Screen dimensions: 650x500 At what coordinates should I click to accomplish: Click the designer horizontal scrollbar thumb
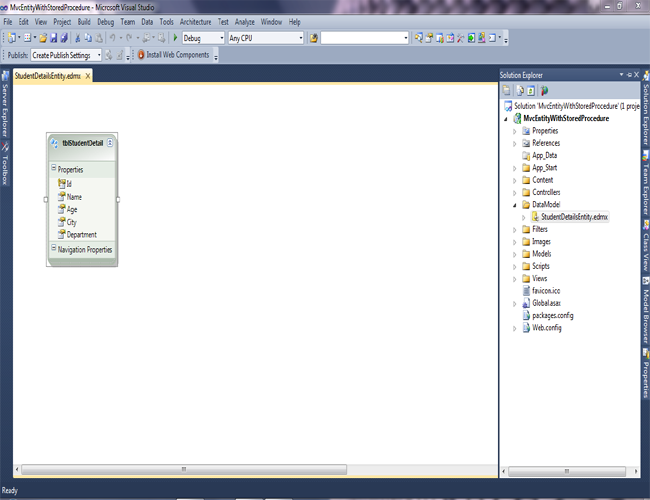point(184,469)
